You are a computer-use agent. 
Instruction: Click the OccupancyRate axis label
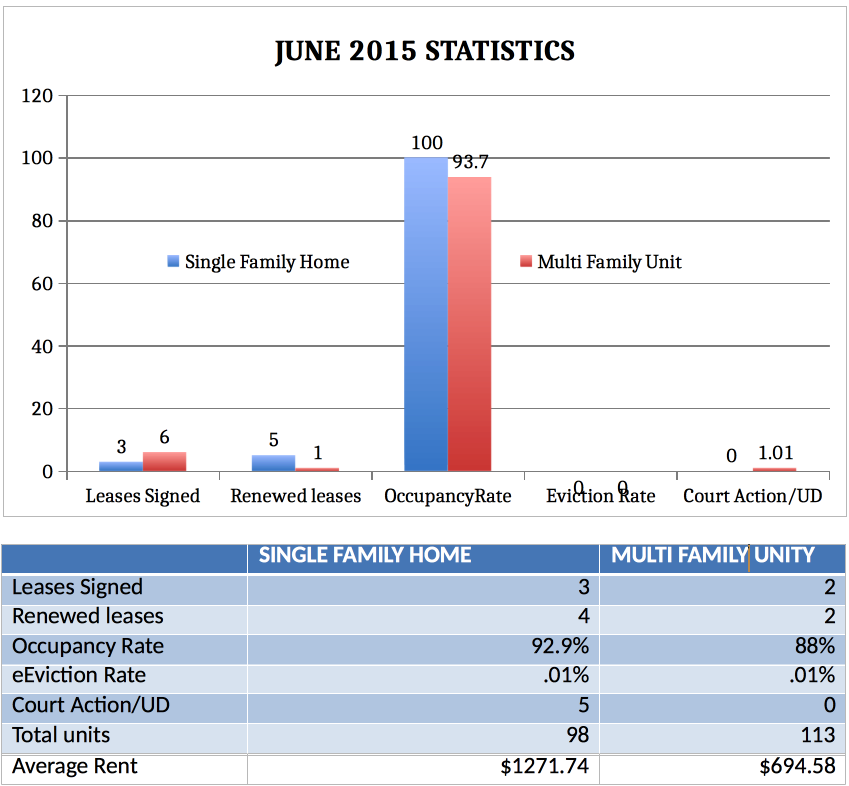(448, 496)
